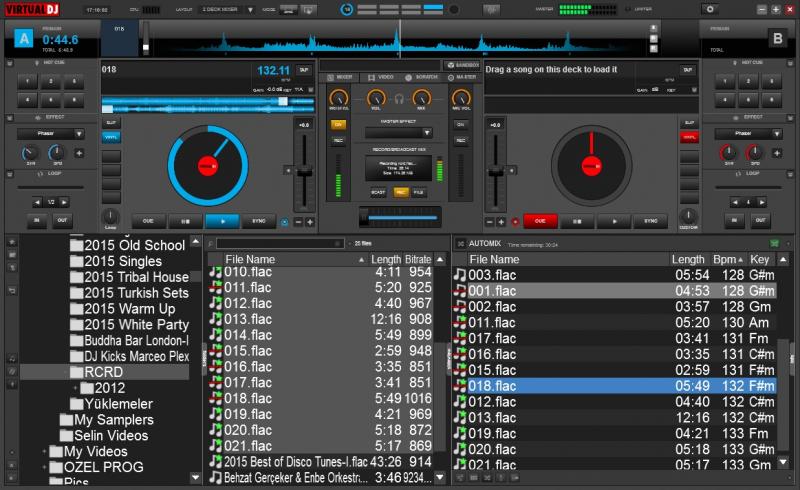Click the headphones icon in the mixer
The image size is (800, 490).
pyautogui.click(x=399, y=99)
